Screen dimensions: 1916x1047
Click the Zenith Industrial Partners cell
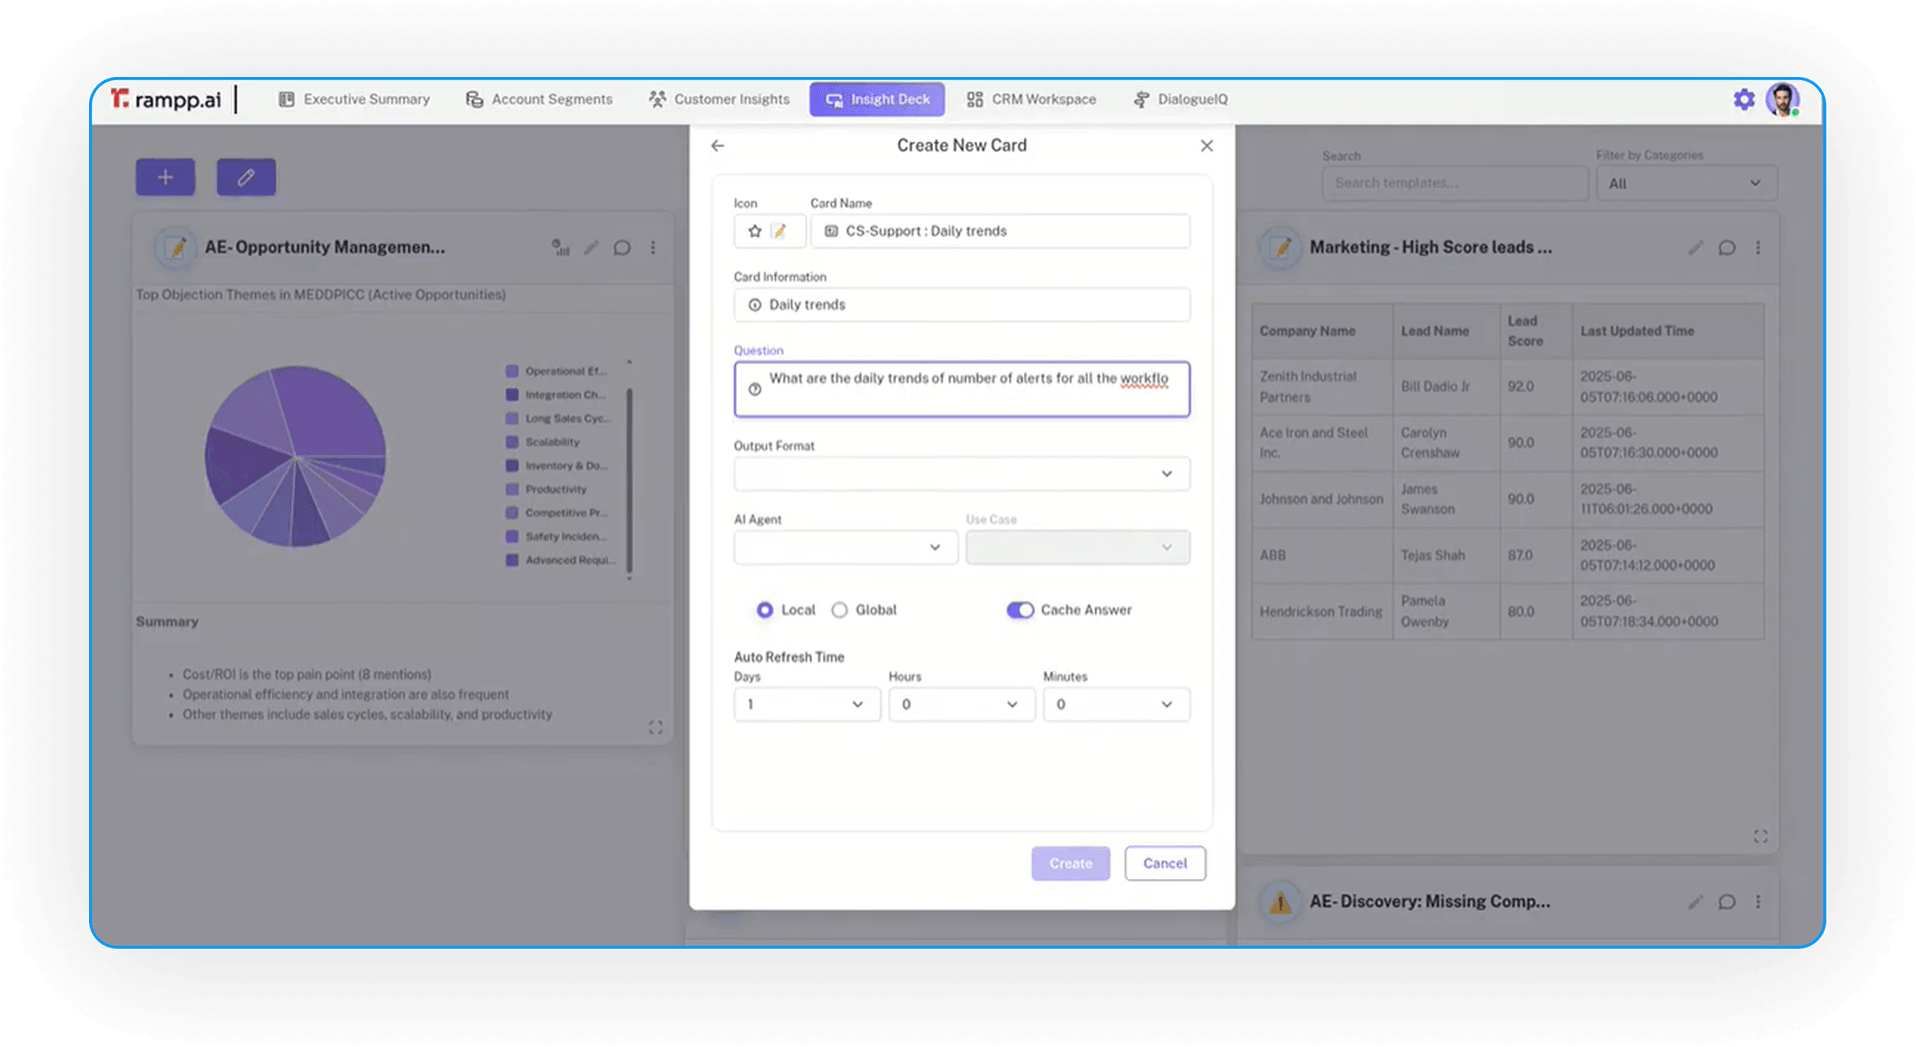[x=1321, y=387]
